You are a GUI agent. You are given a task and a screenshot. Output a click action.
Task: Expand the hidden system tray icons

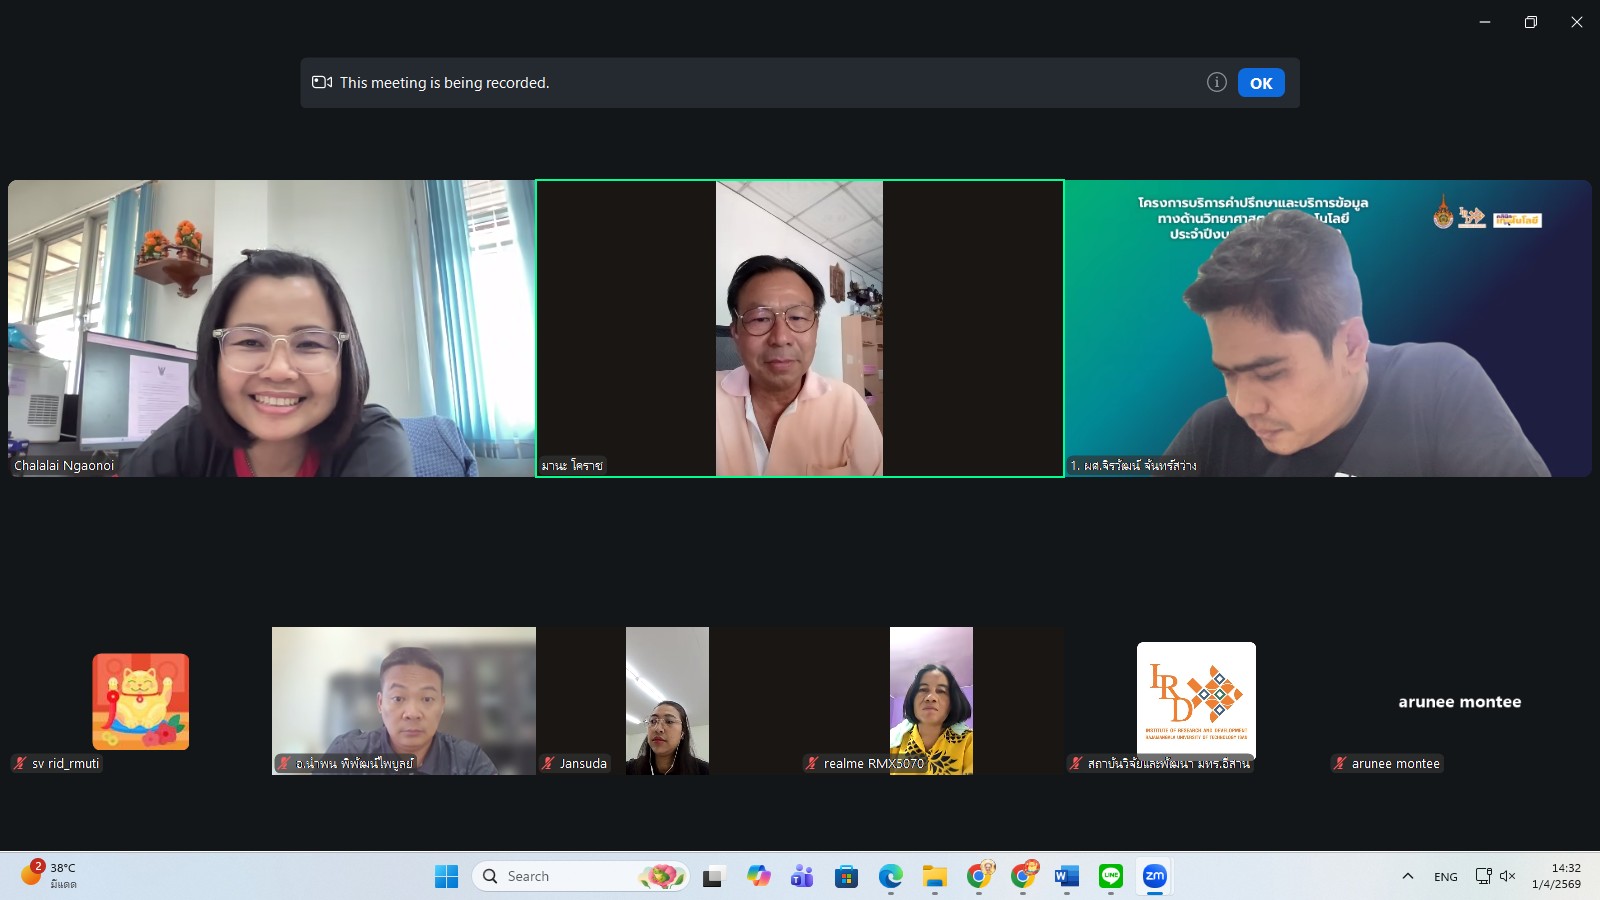[x=1407, y=877]
